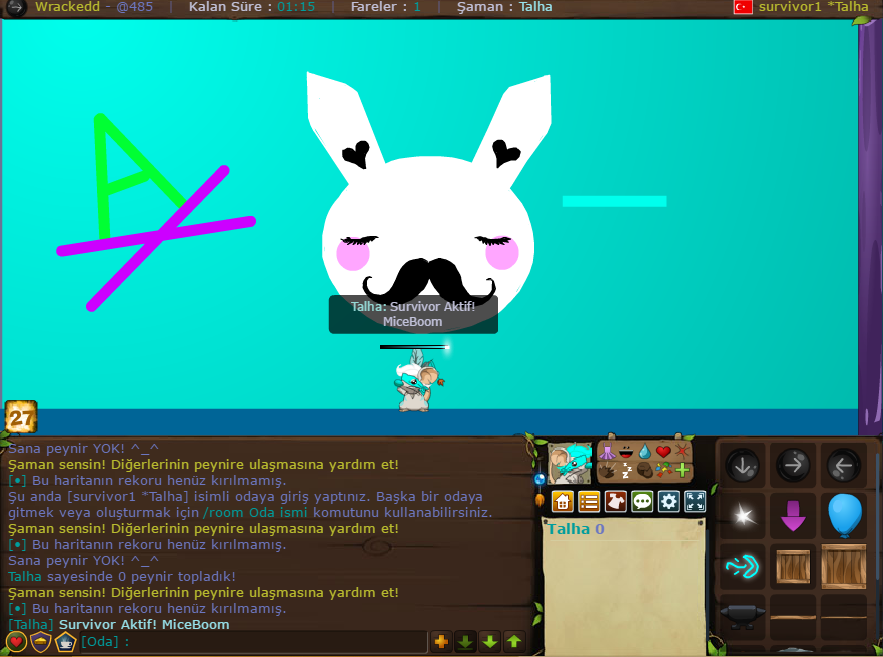The width and height of the screenshot is (883, 657).
Task: Click green down arrow chat button
Action: click(489, 641)
